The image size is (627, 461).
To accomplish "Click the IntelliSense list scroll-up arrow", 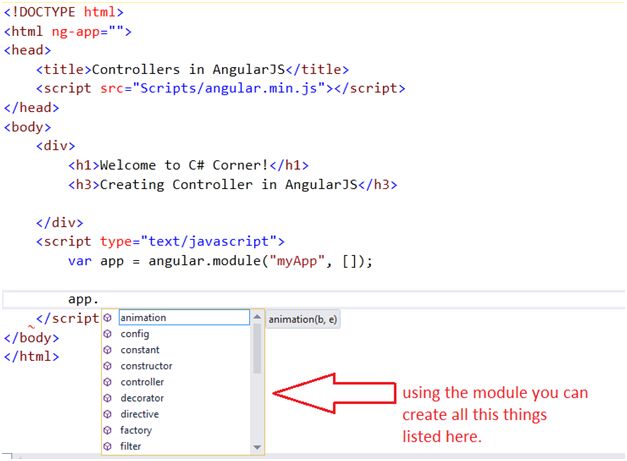I will 257,317.
